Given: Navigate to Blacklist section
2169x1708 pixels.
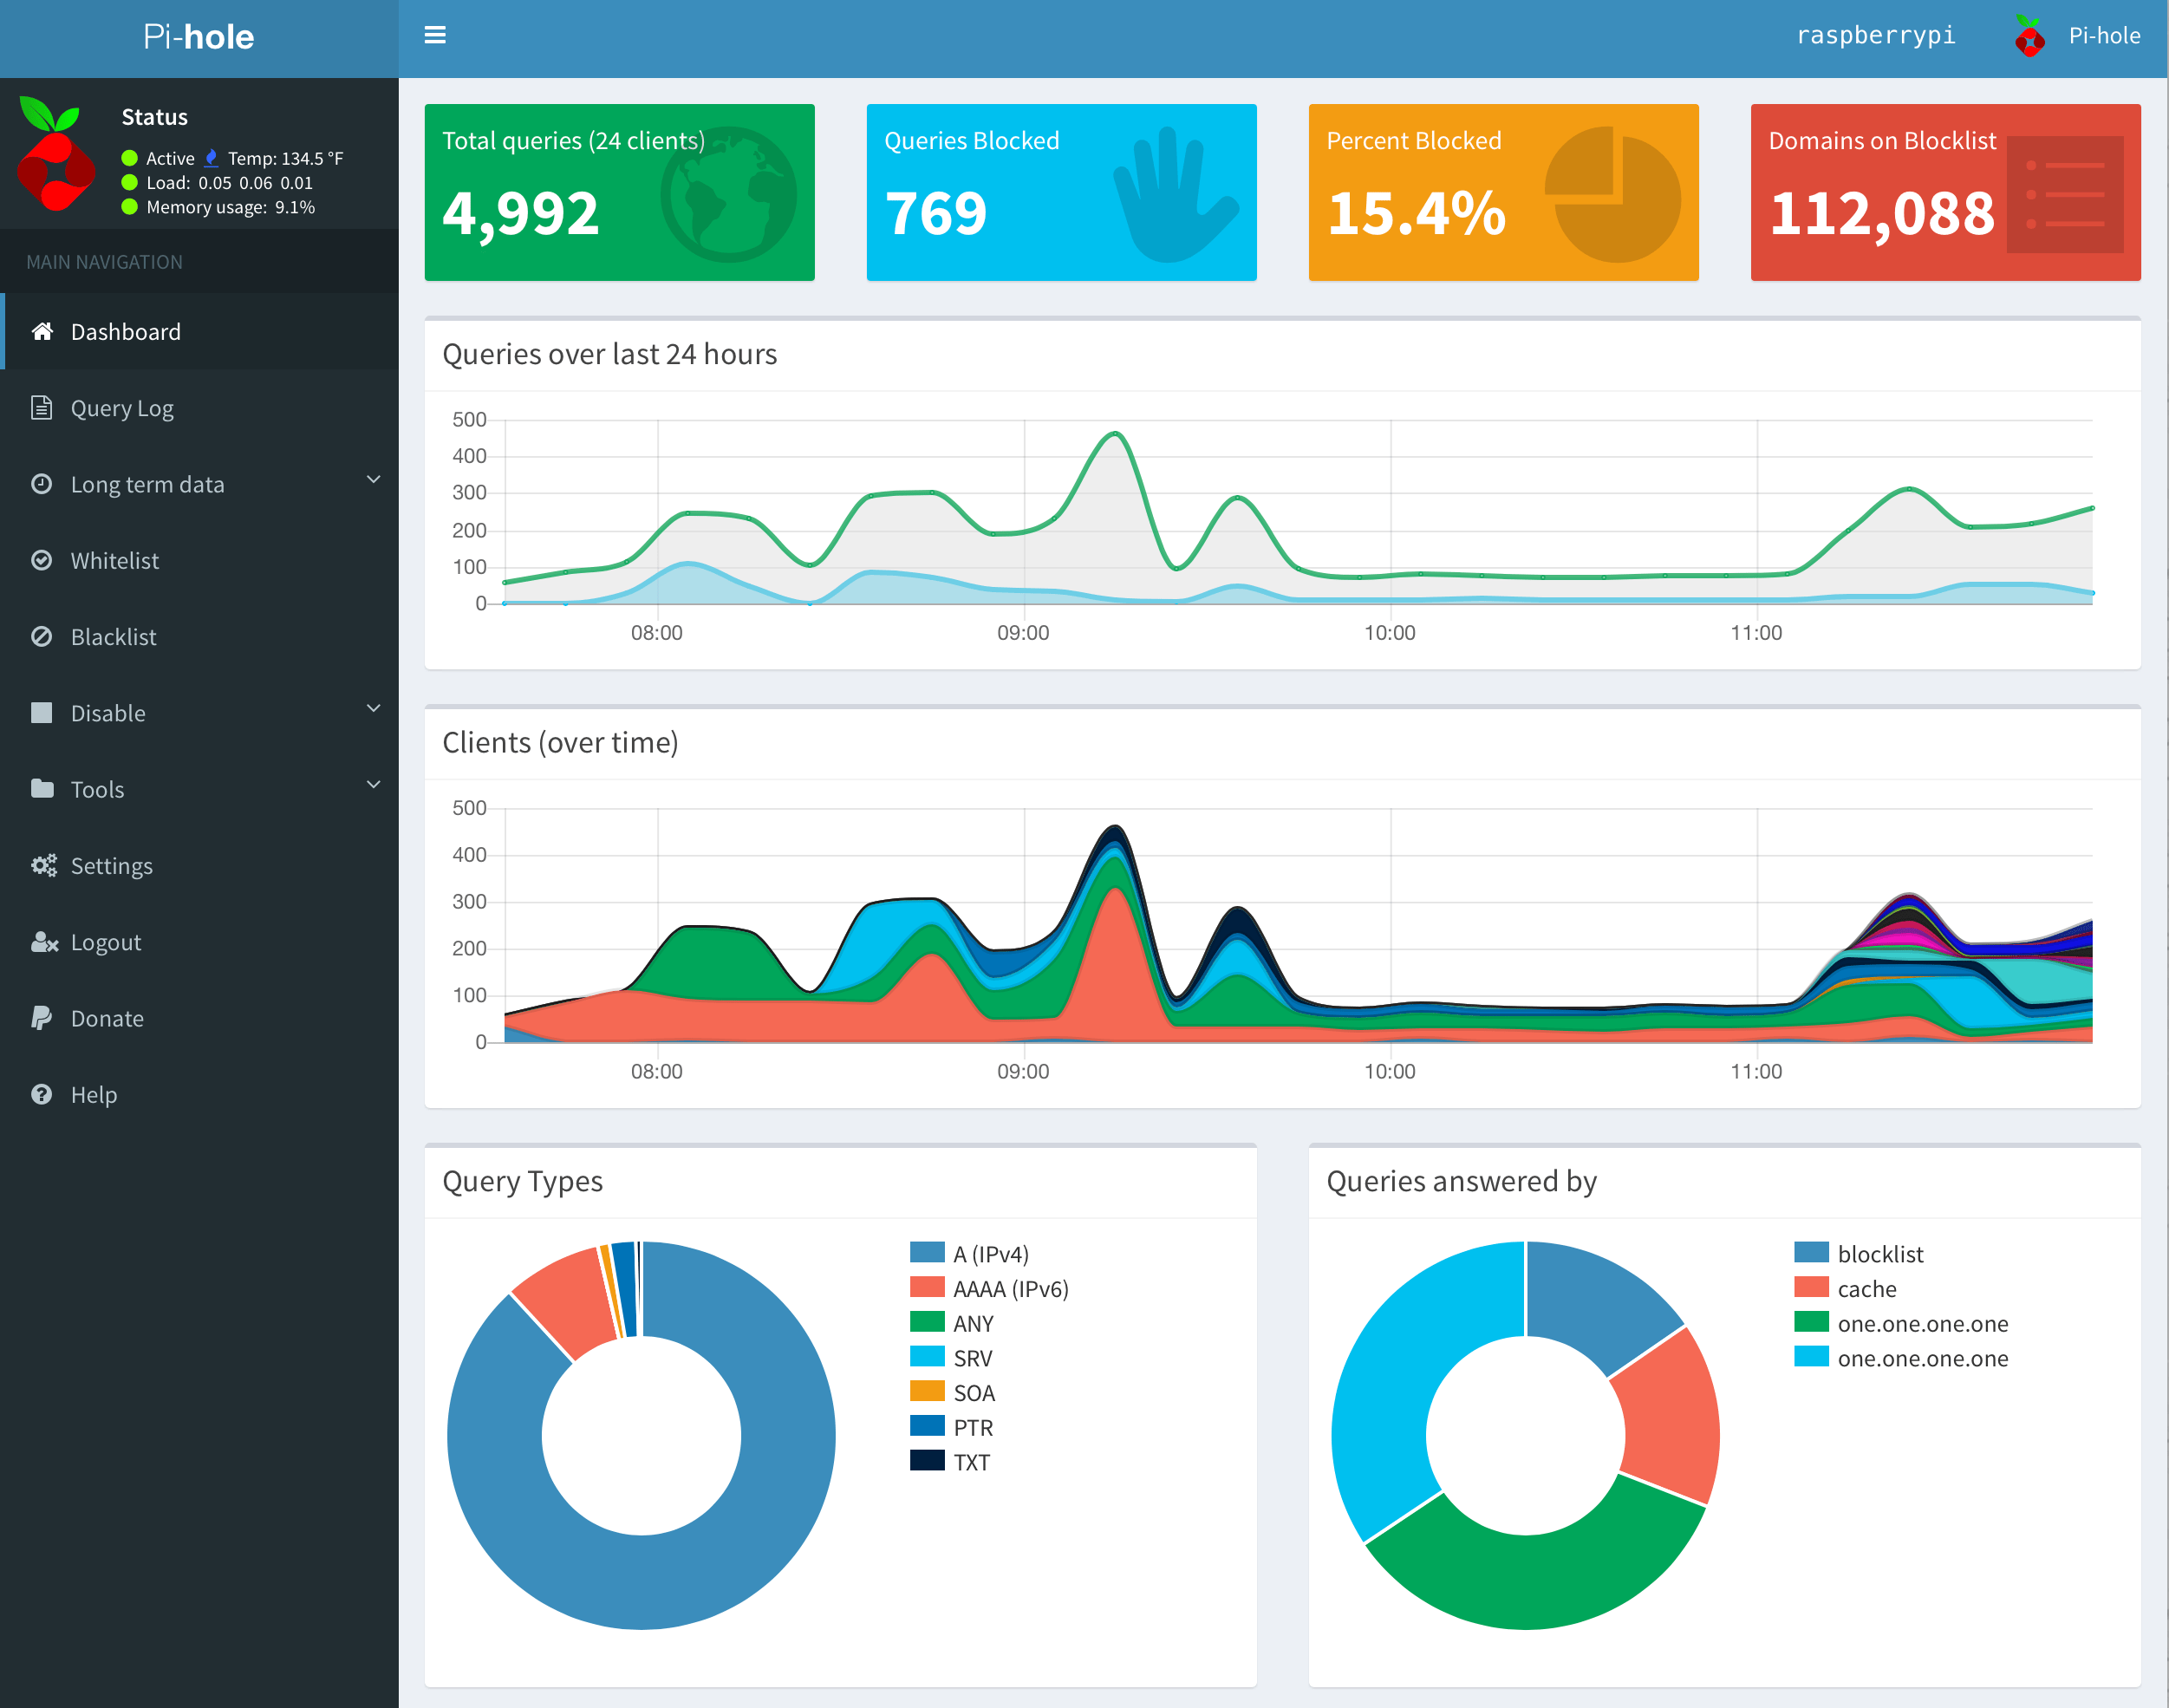Looking at the screenshot, I should (x=111, y=636).
